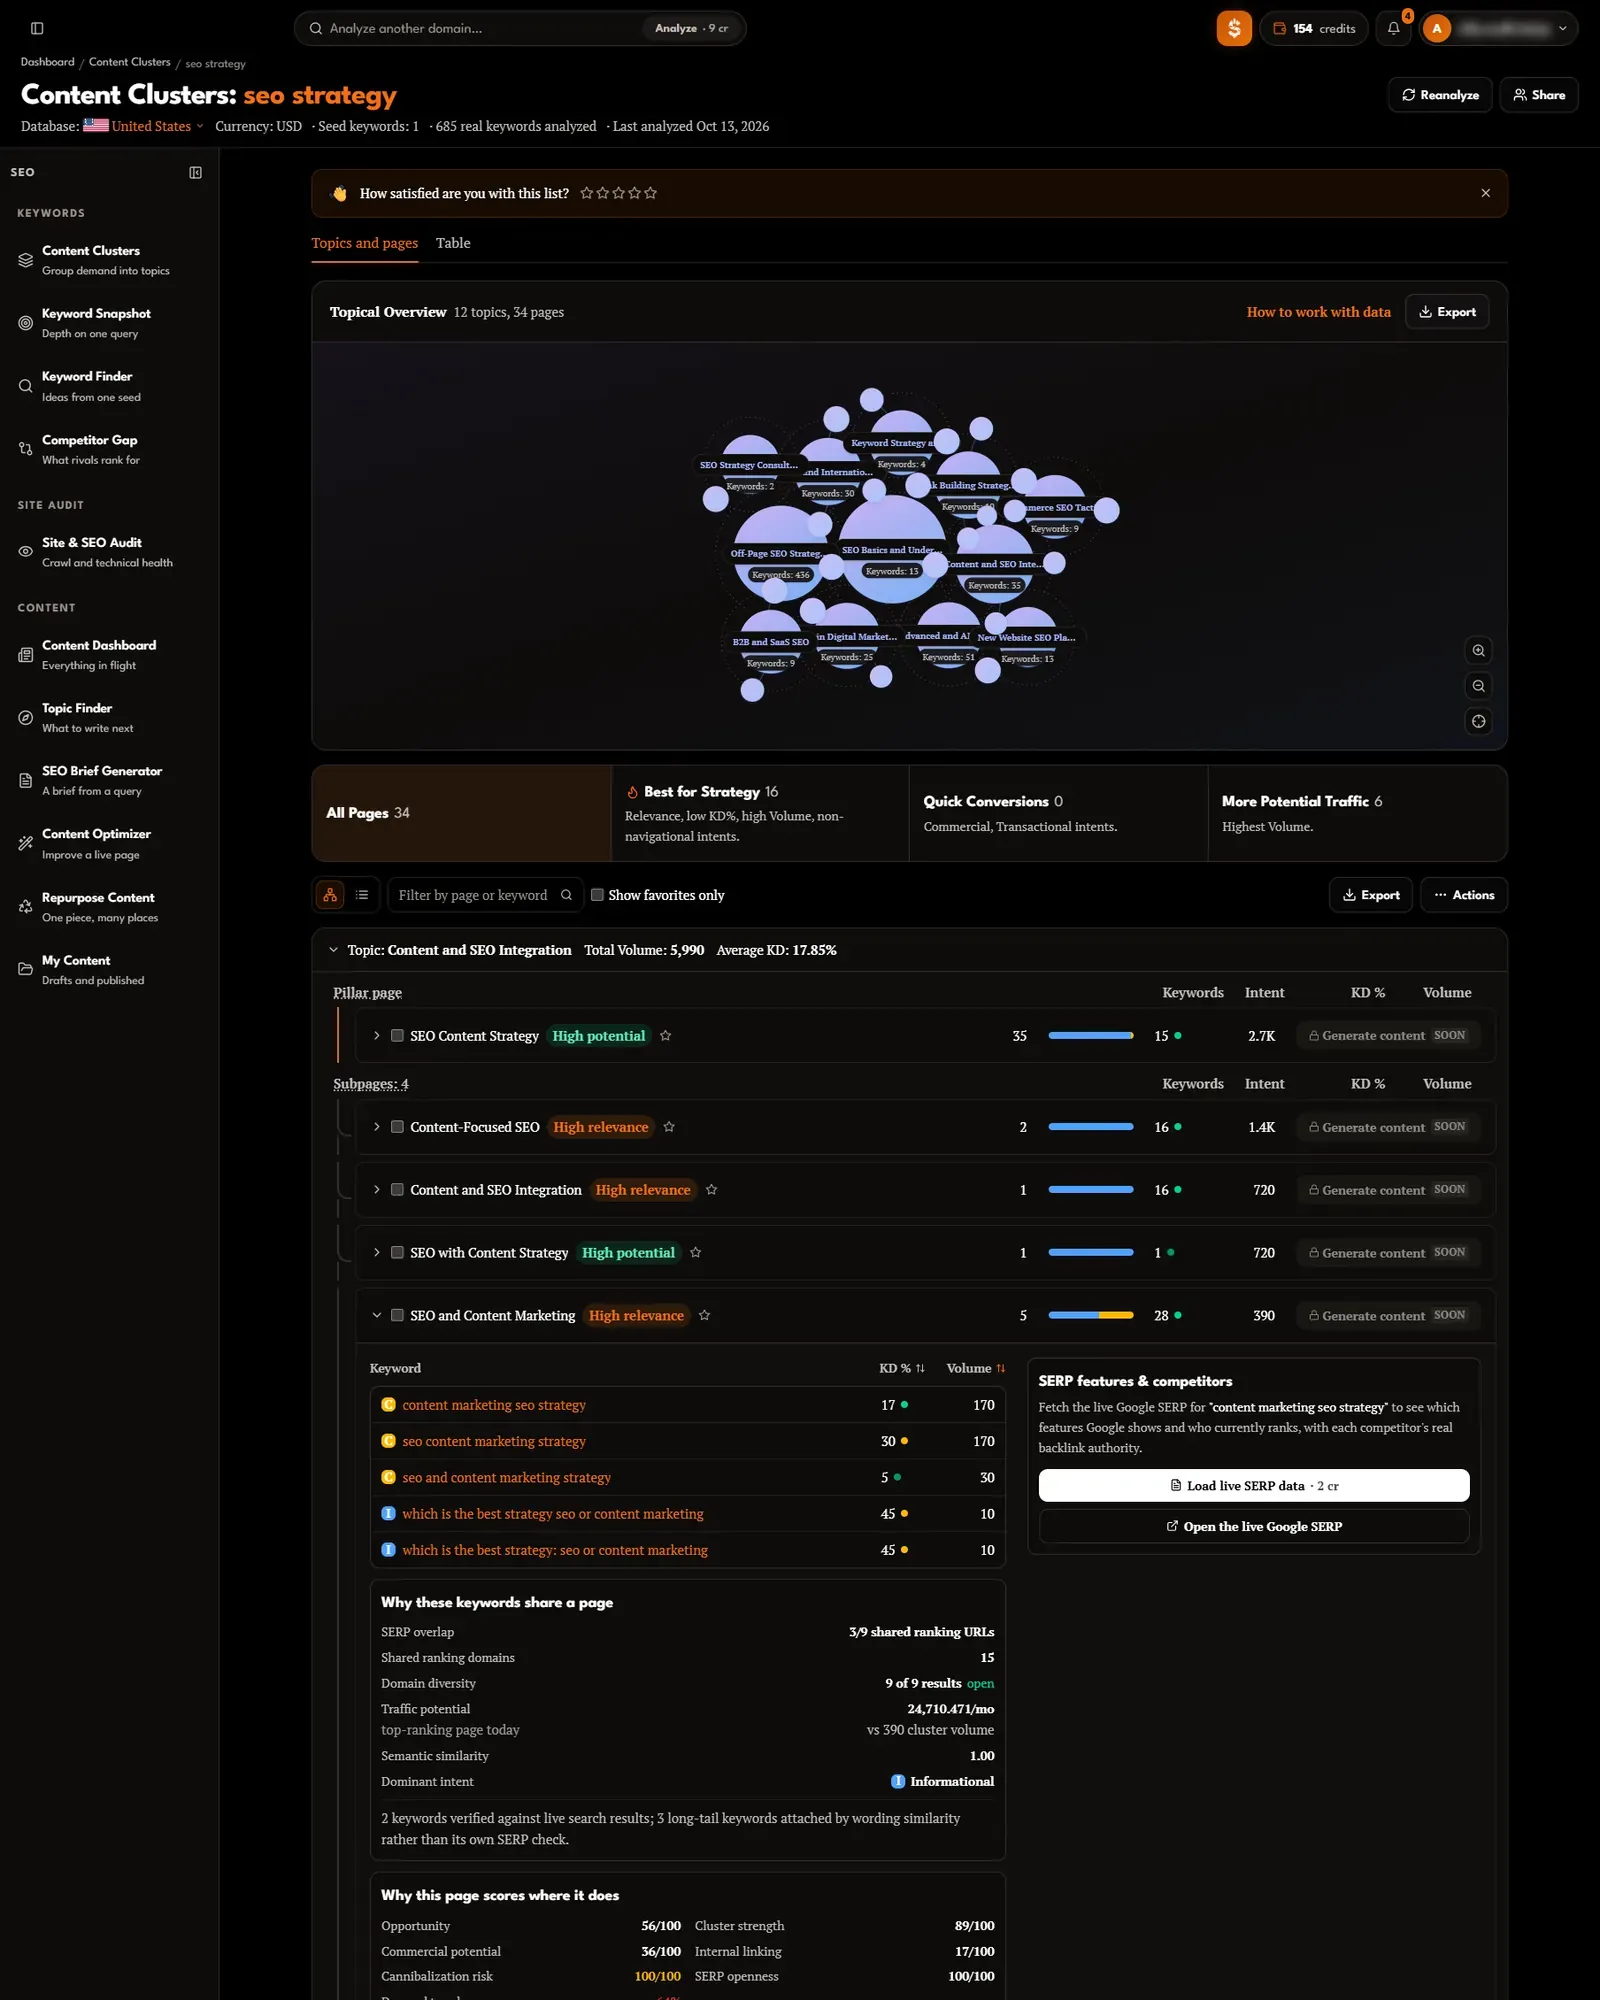Rate the list five stars
The image size is (1600, 2000).
pos(651,193)
